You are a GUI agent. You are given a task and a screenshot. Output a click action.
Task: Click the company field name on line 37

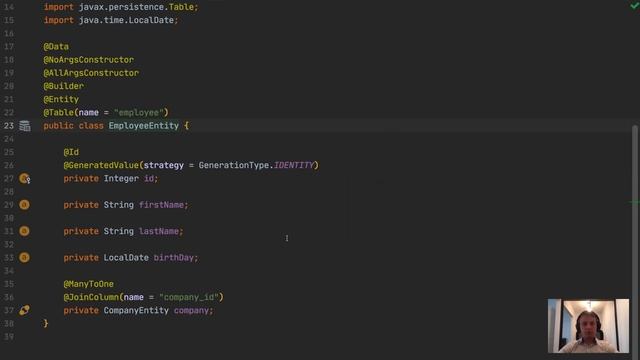point(191,310)
